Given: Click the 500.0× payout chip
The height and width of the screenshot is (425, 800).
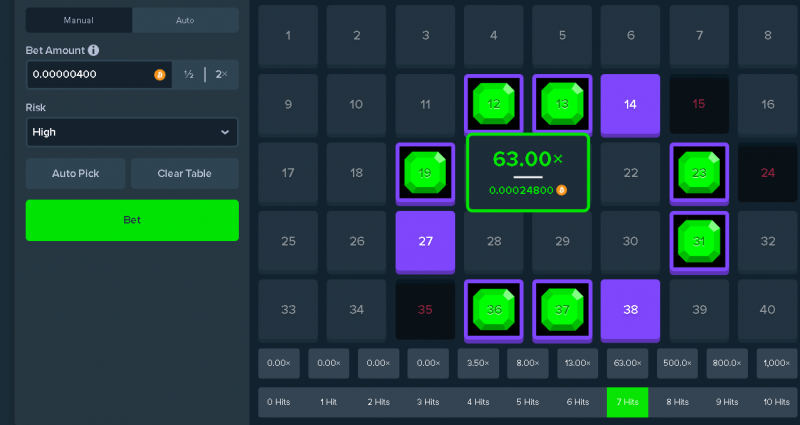Looking at the screenshot, I should pyautogui.click(x=677, y=363).
